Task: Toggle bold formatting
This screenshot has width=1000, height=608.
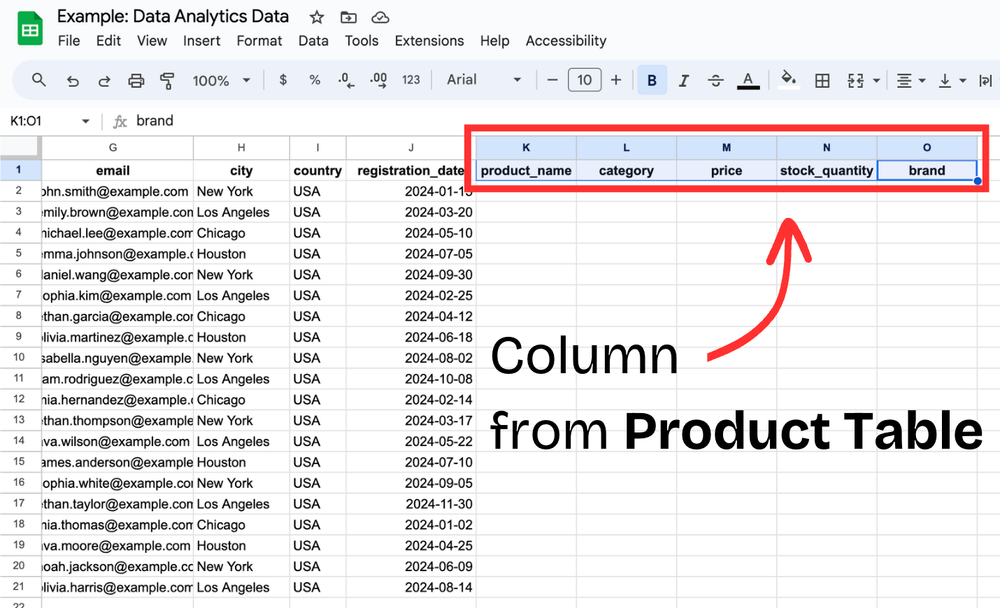Action: click(x=652, y=80)
